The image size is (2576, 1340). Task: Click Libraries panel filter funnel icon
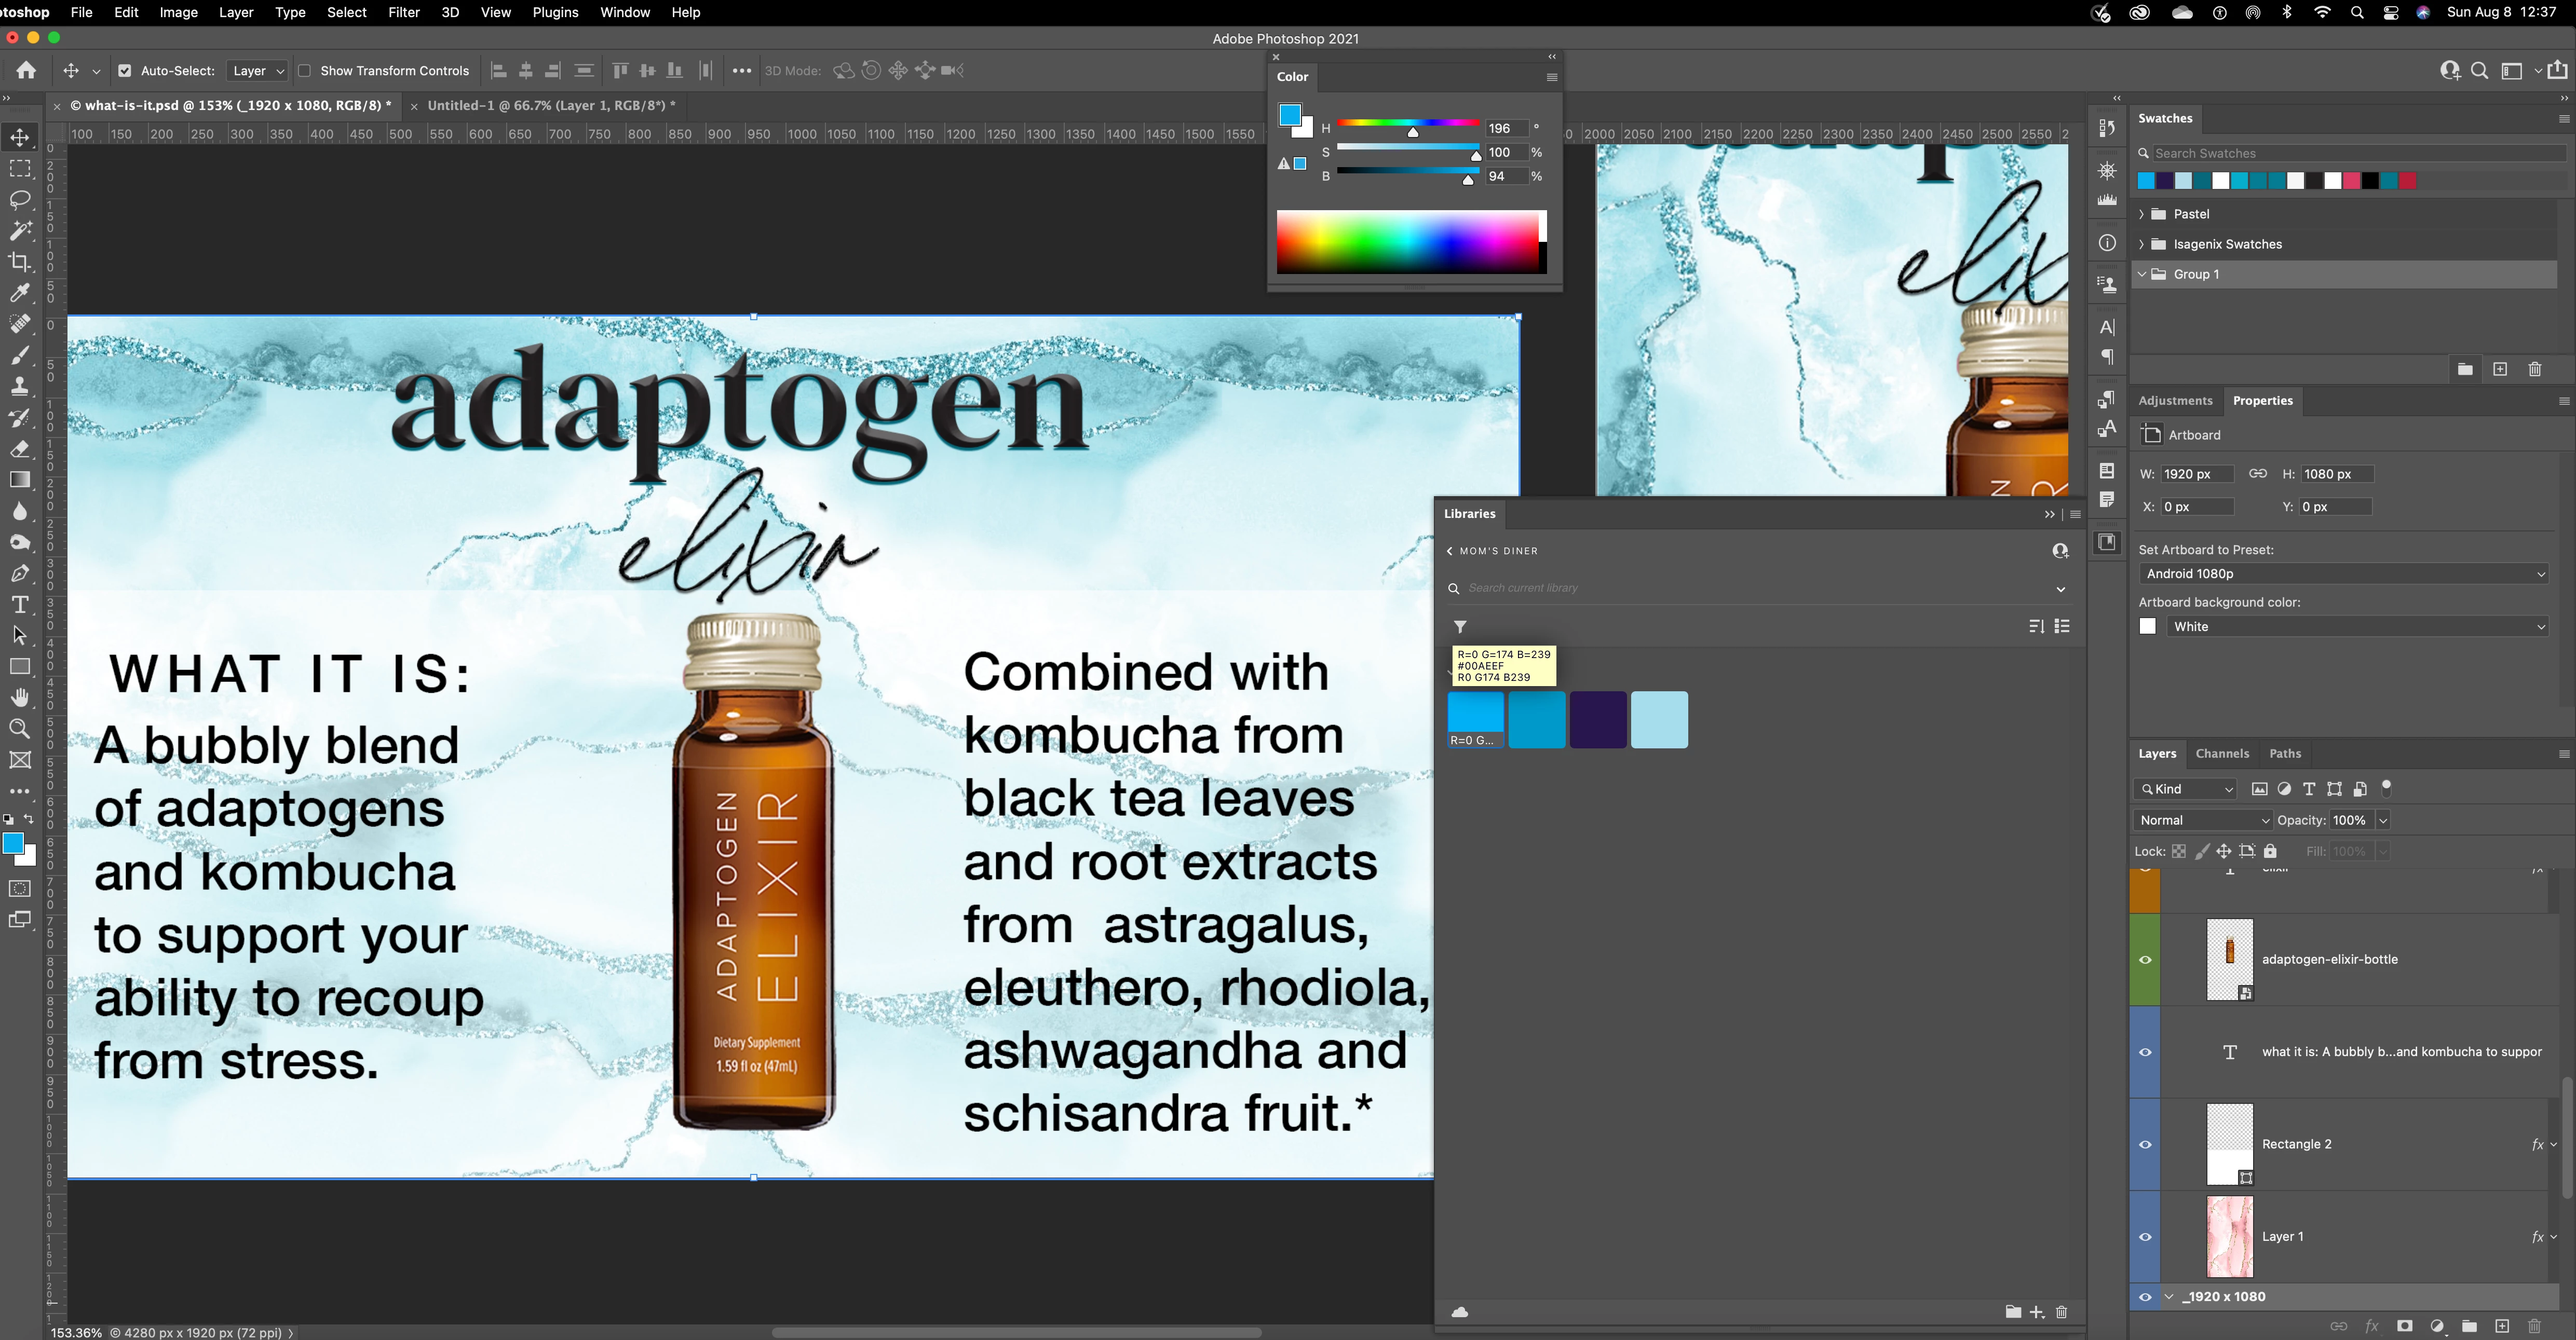[x=1460, y=627]
